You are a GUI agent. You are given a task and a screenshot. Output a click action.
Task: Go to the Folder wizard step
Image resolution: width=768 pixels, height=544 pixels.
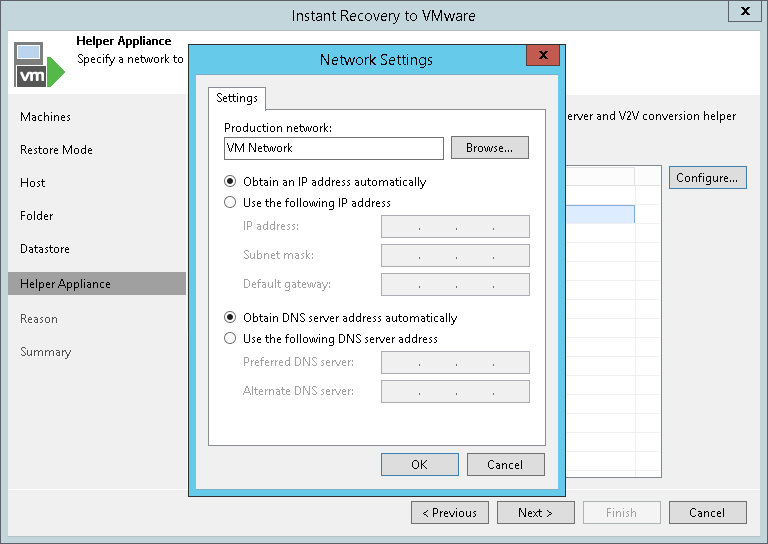coord(37,215)
